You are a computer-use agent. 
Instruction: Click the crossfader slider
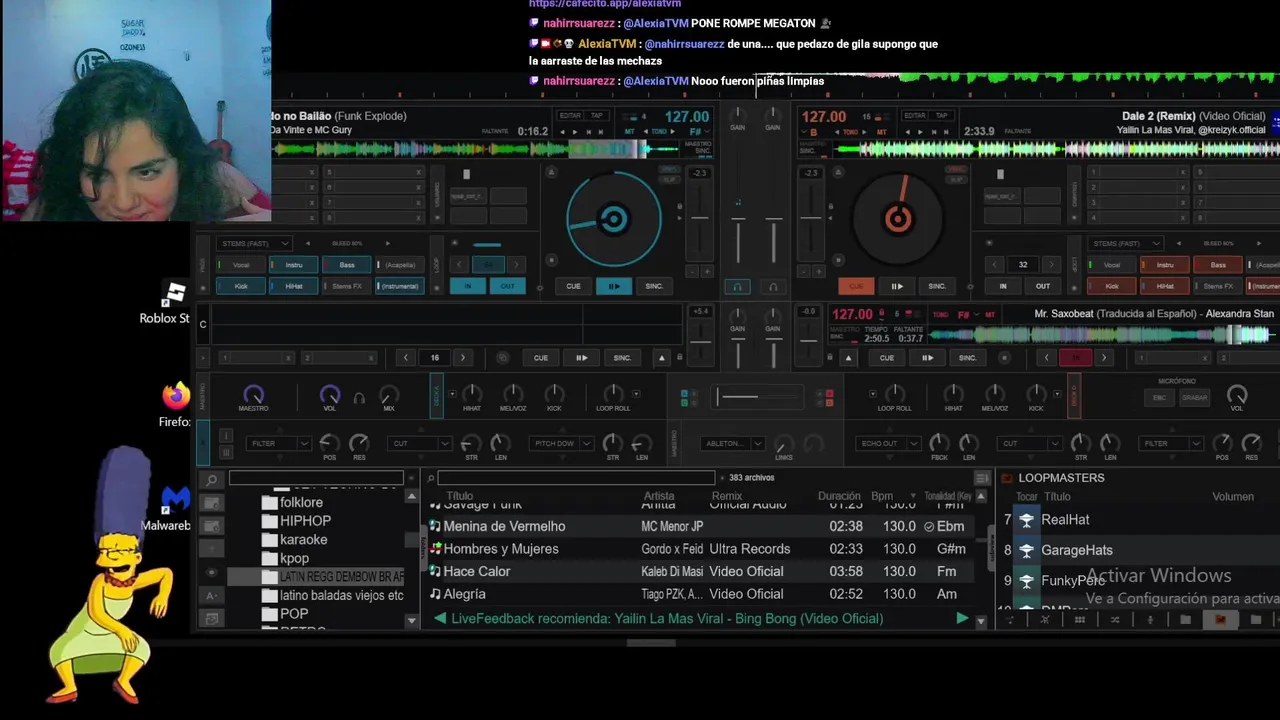[755, 397]
